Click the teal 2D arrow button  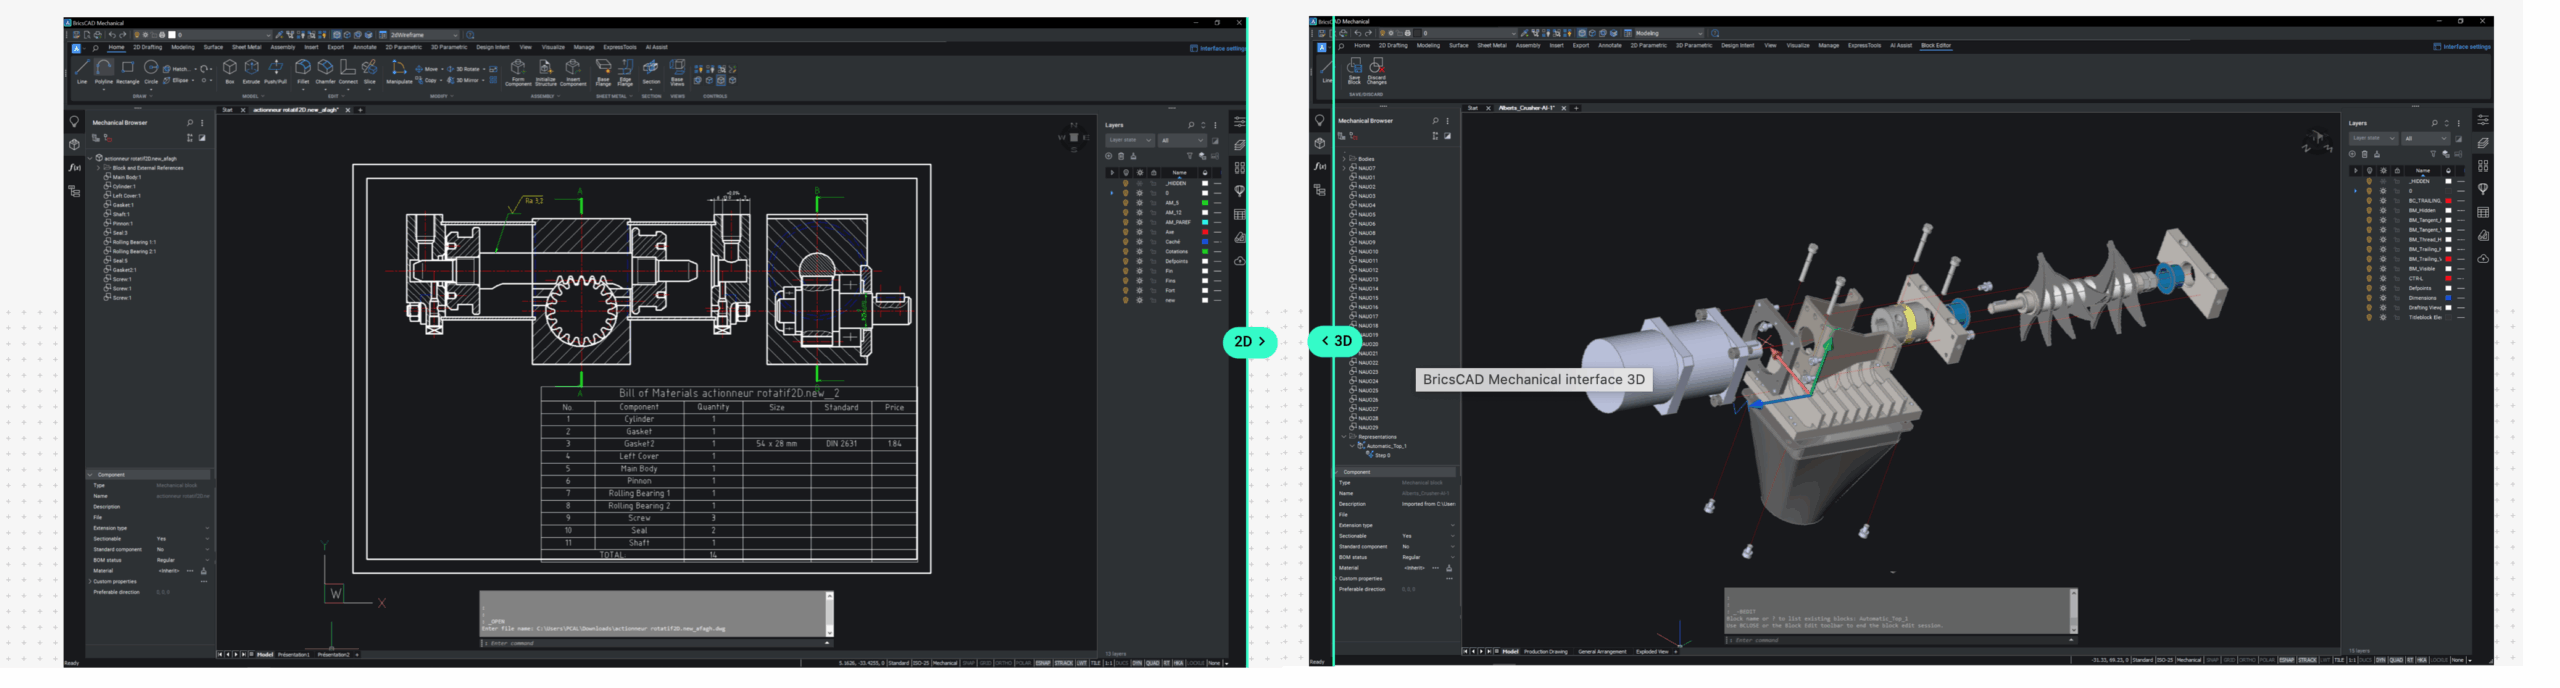coord(1249,342)
